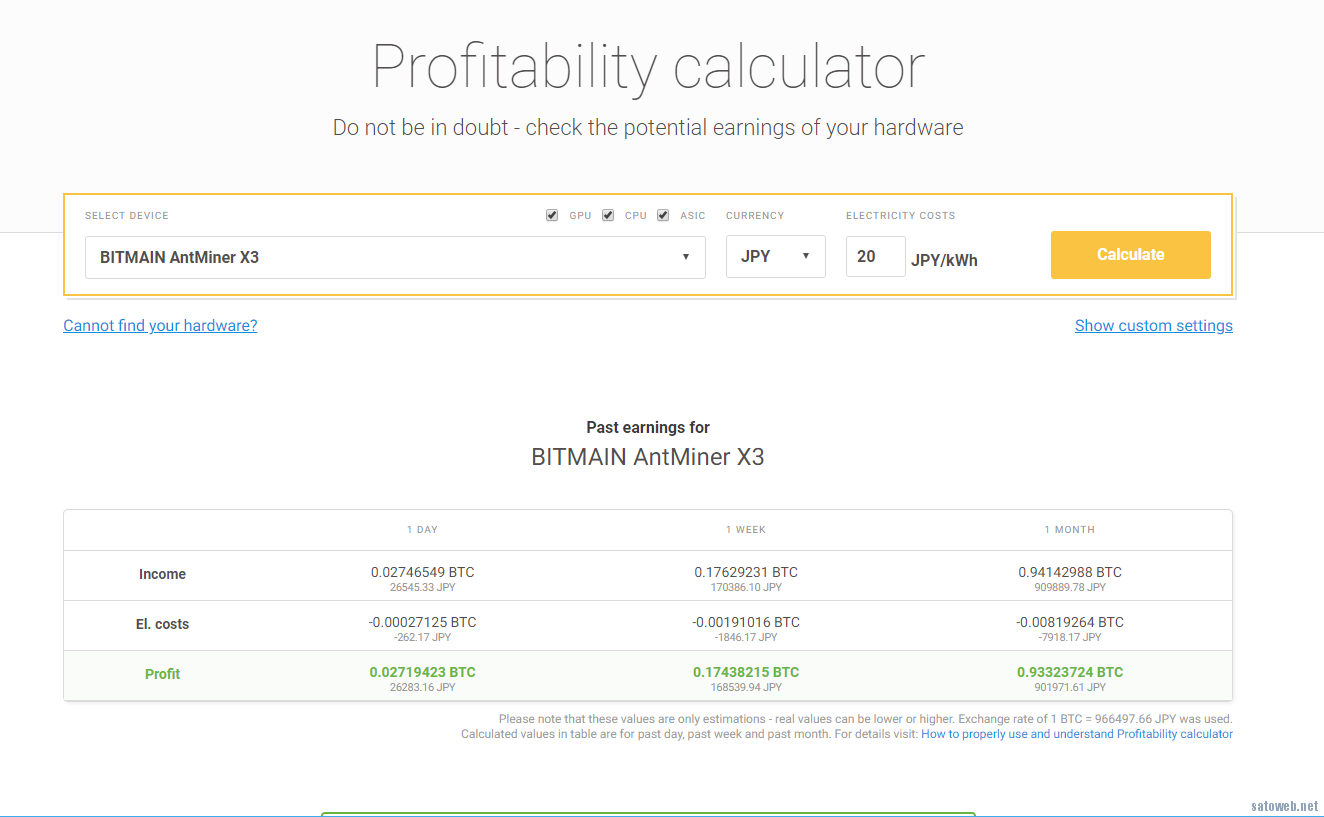This screenshot has height=817, width=1324.
Task: Click the electricity costs input field
Action: point(875,256)
